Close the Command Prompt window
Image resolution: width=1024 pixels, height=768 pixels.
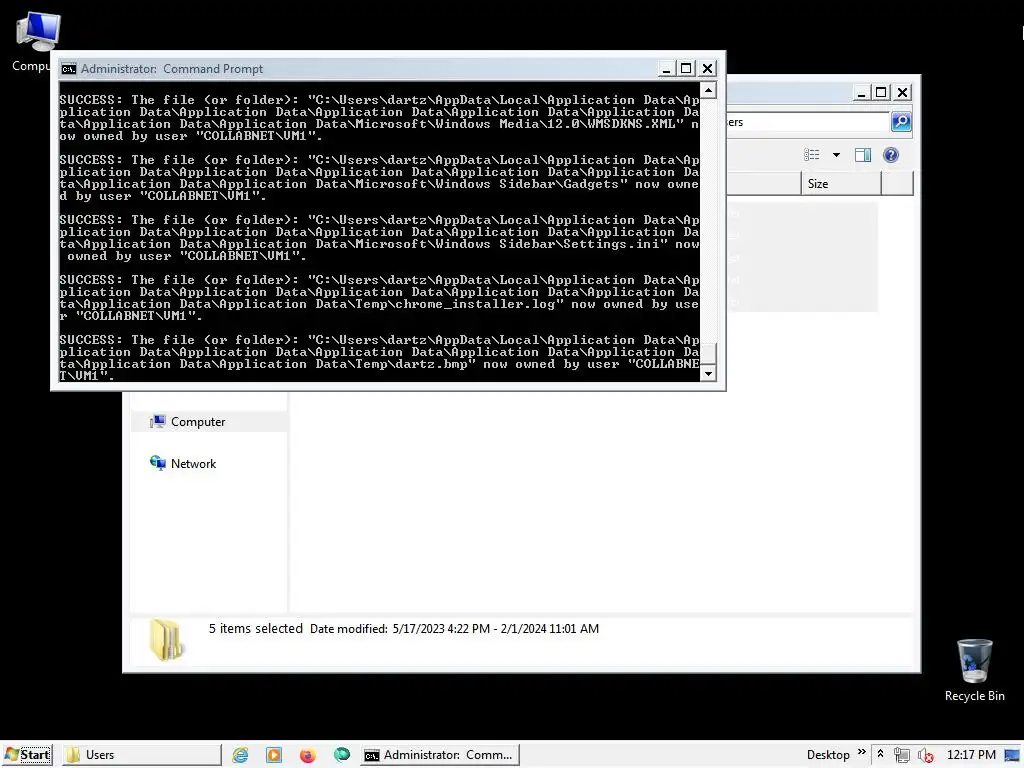pos(707,69)
